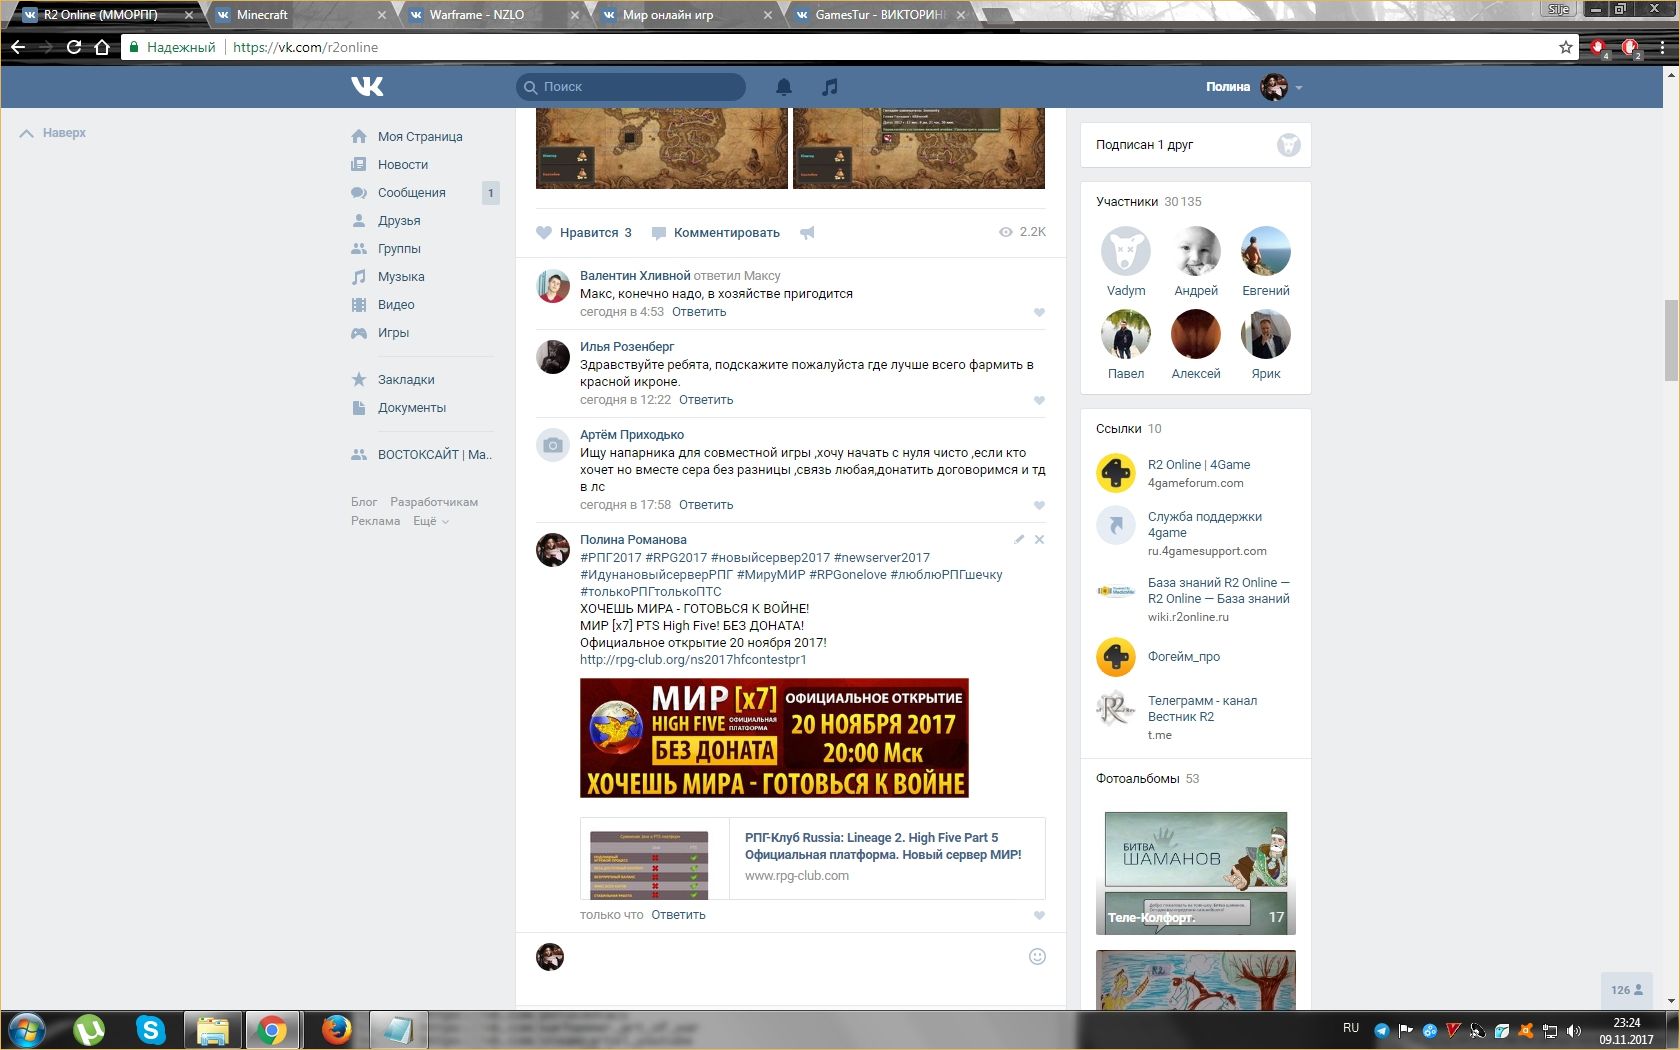Go to browser home page icon
This screenshot has width=1680, height=1050.
[101, 47]
